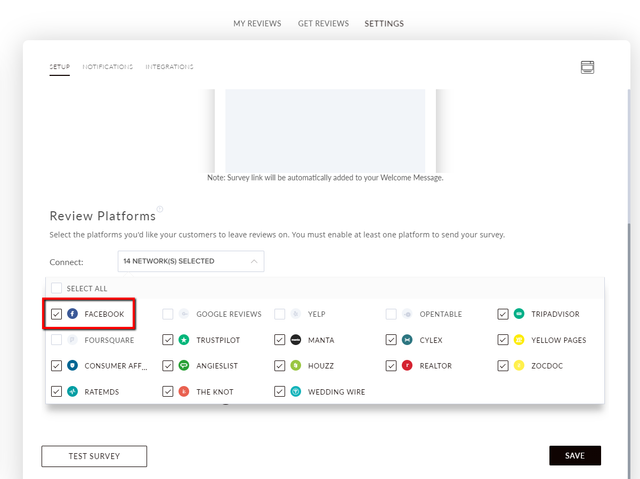Click the chevron arrow in Connect dropdown
The width and height of the screenshot is (640, 479).
(x=254, y=261)
